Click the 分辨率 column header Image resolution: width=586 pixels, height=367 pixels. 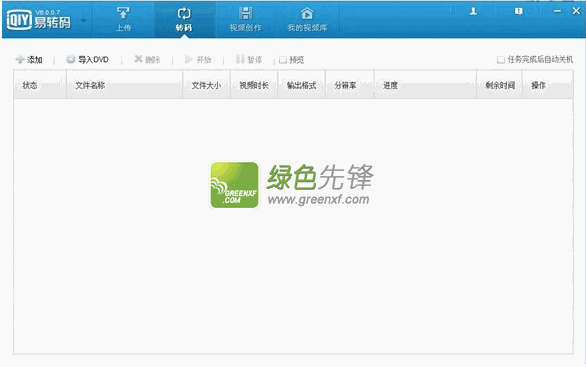tap(350, 85)
